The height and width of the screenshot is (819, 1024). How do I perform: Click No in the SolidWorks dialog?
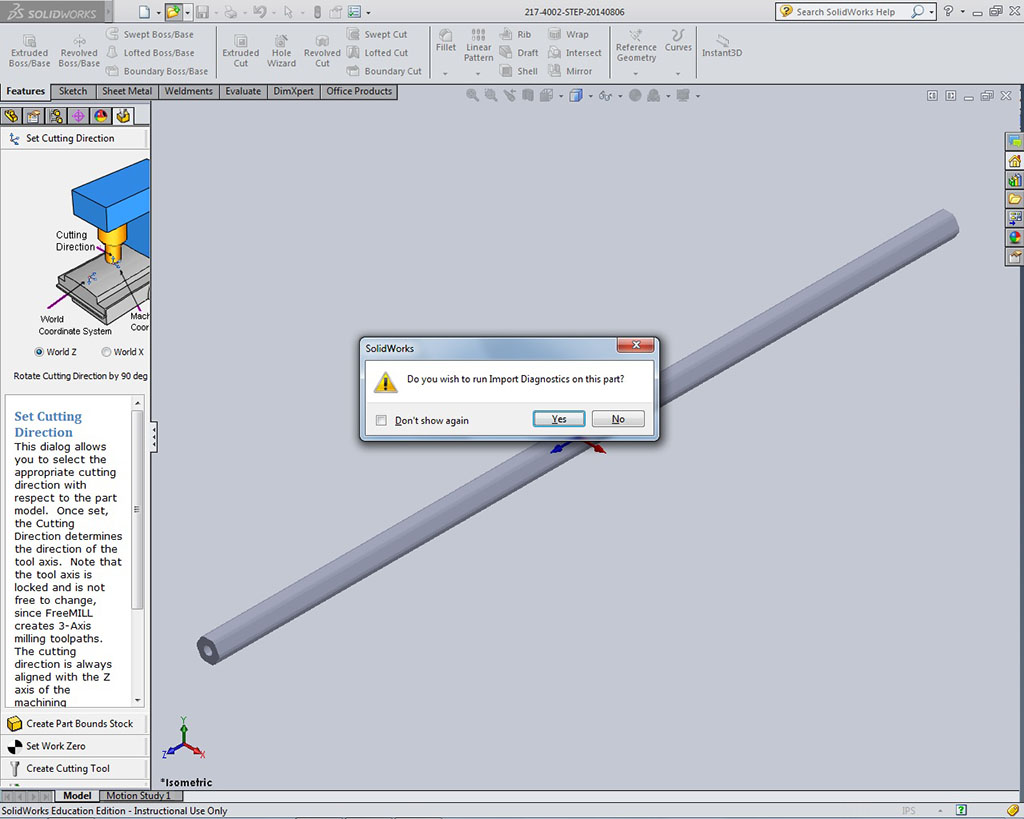[618, 419]
